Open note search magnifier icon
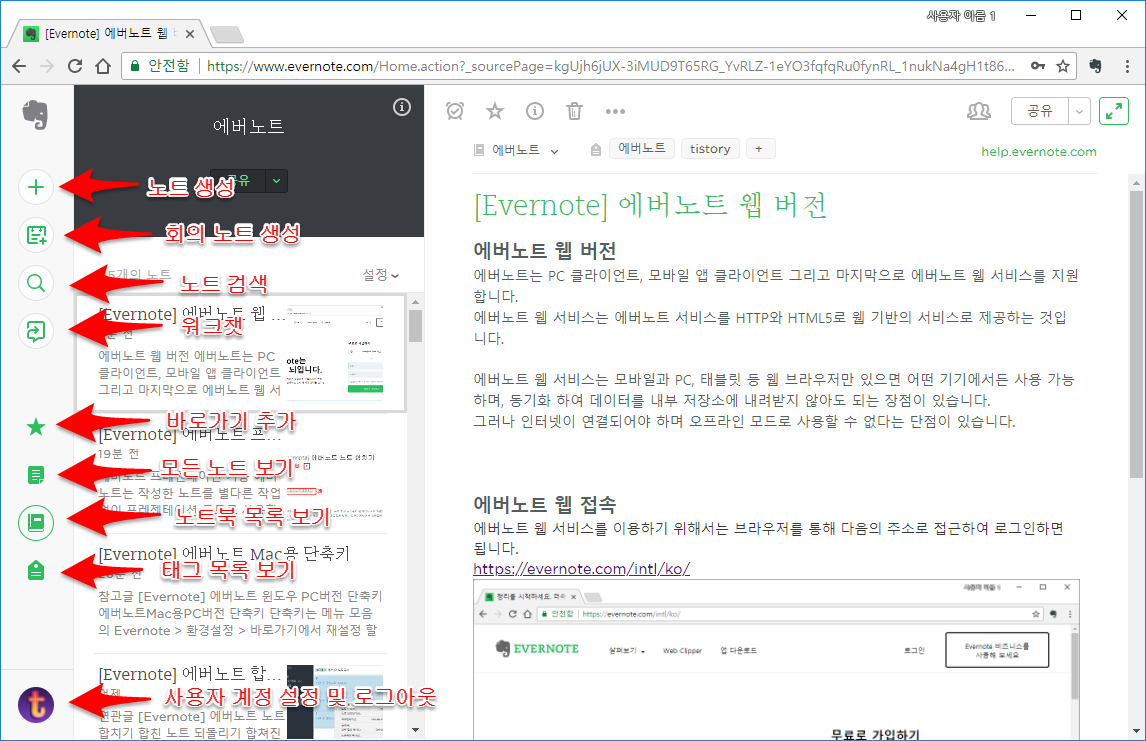 click(36, 283)
